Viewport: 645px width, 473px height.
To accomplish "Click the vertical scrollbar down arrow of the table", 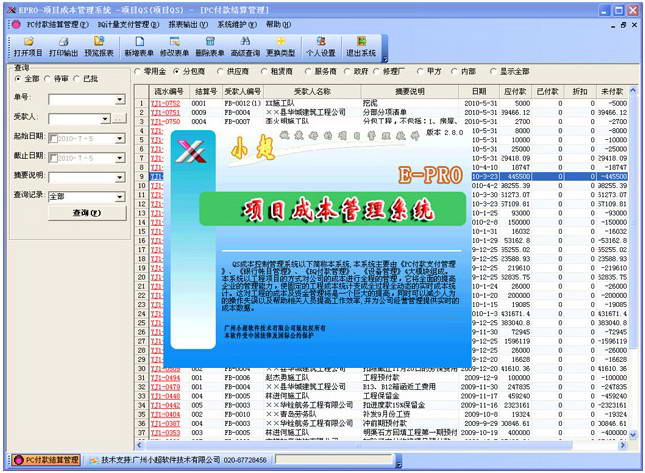I will (633, 434).
